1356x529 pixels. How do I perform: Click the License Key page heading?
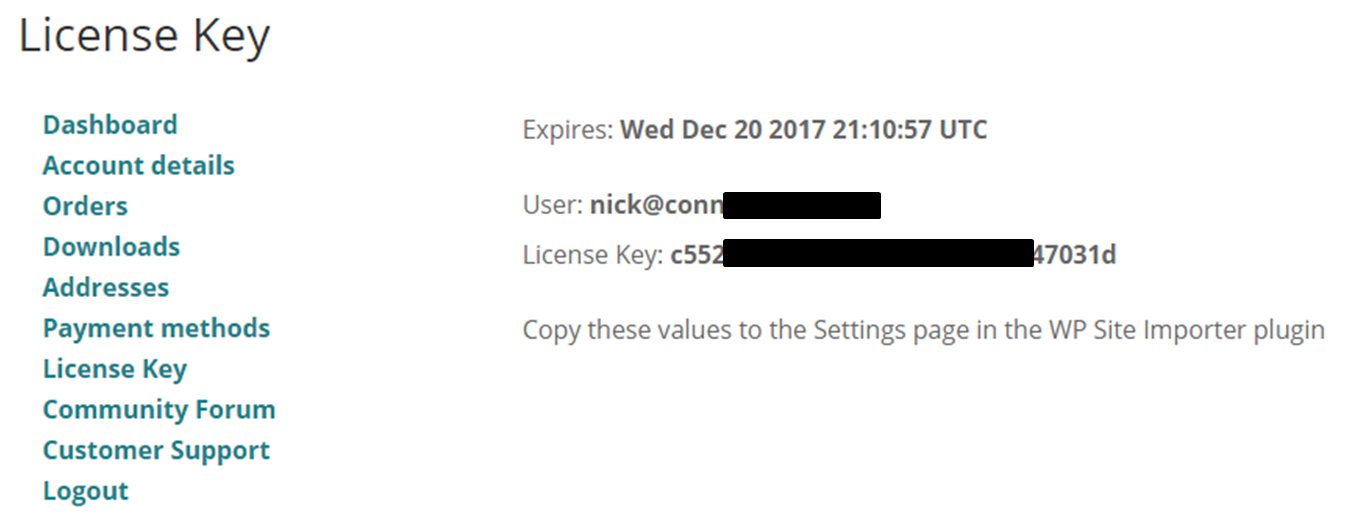click(x=144, y=37)
